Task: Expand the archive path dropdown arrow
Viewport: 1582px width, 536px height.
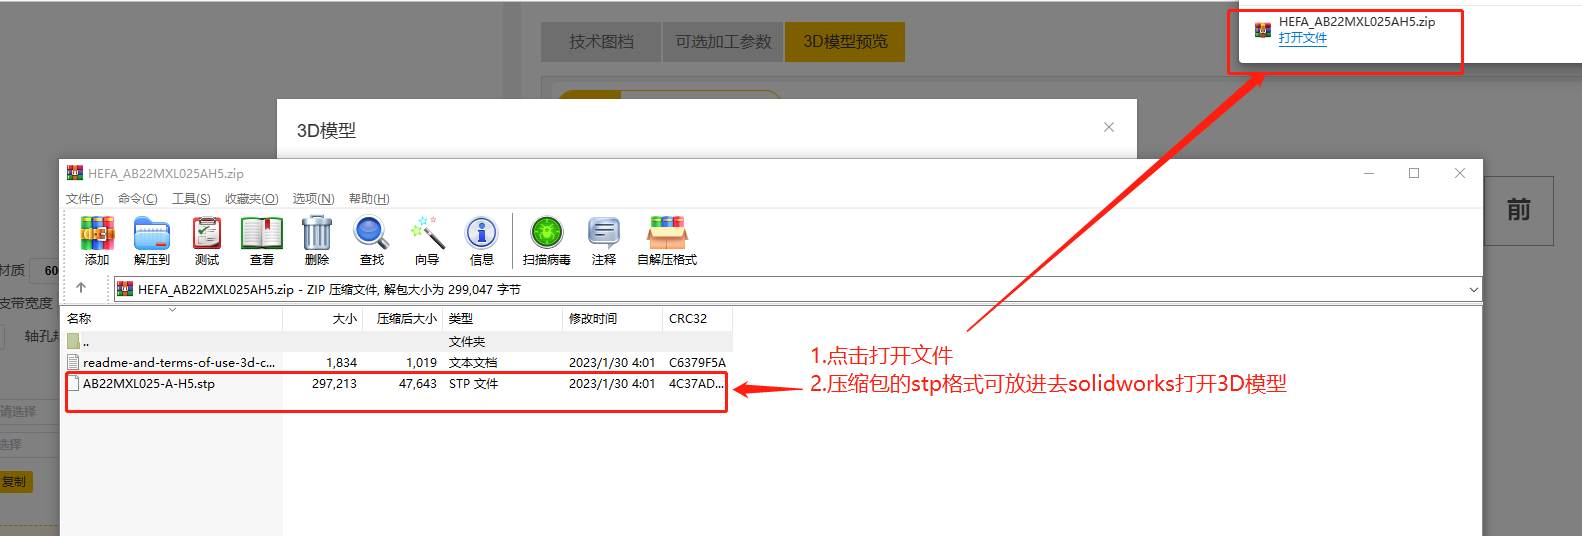Action: (1473, 290)
